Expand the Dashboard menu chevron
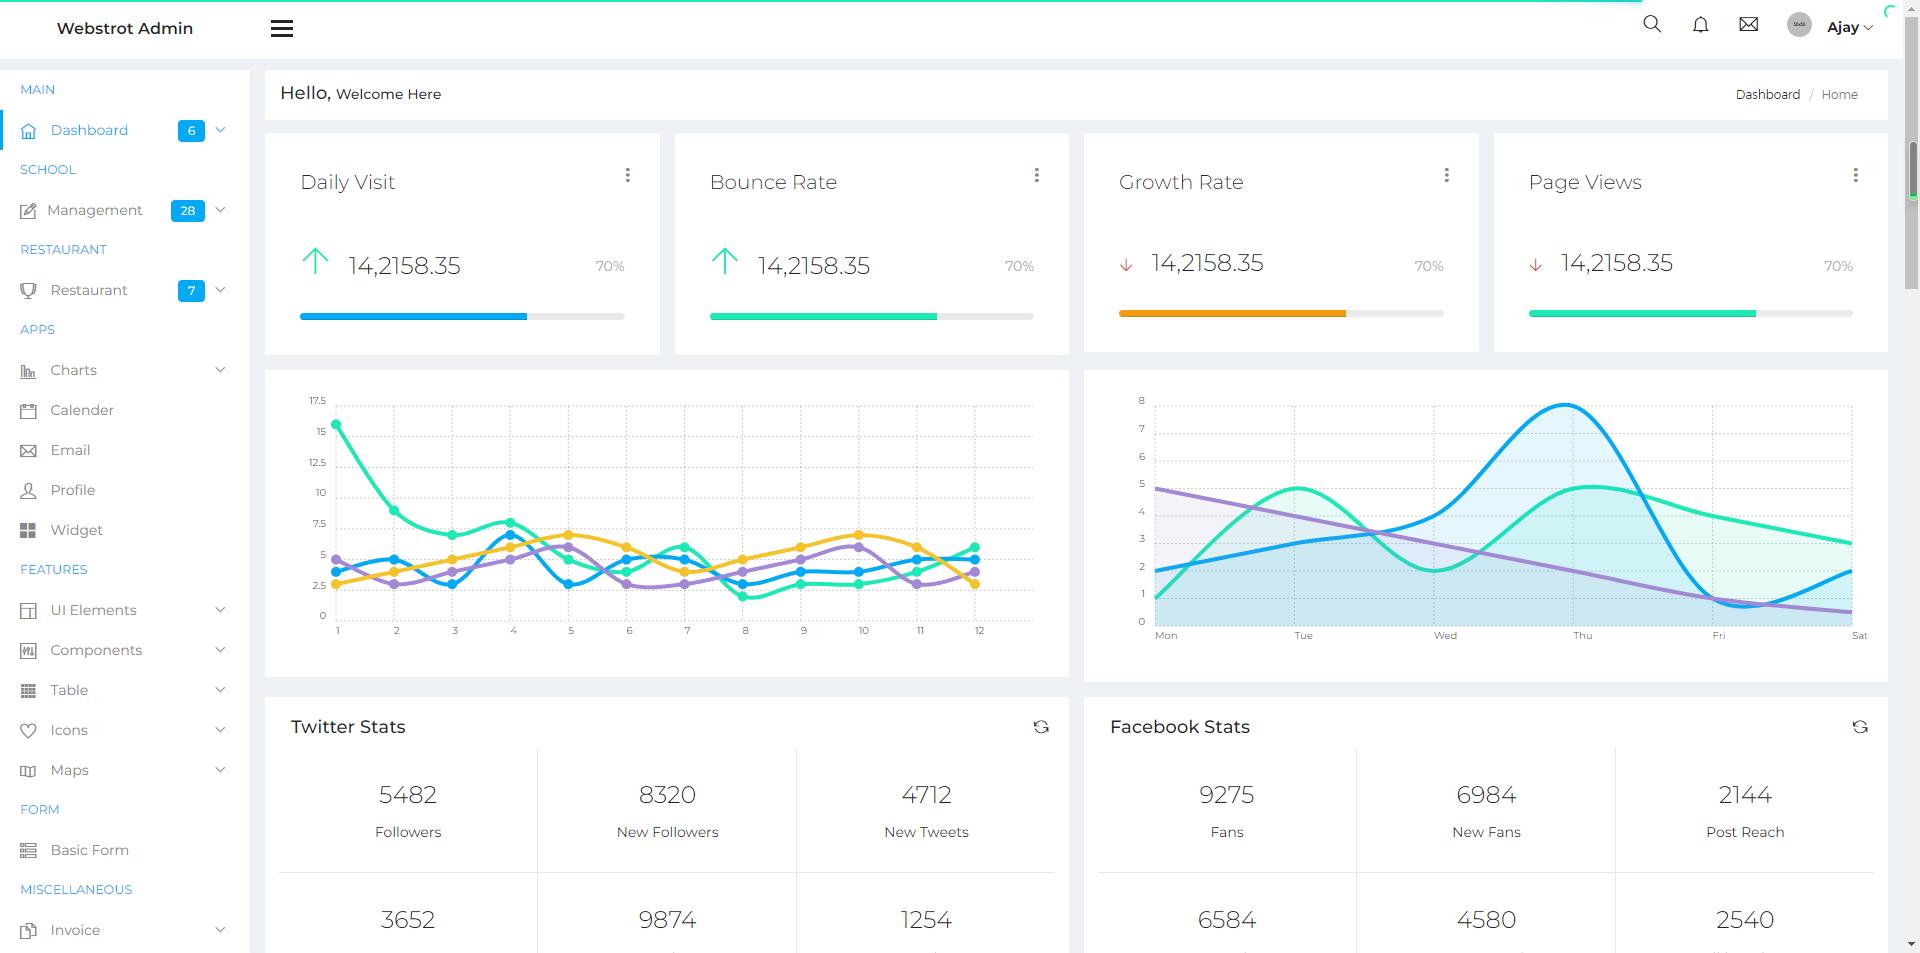 pyautogui.click(x=221, y=130)
